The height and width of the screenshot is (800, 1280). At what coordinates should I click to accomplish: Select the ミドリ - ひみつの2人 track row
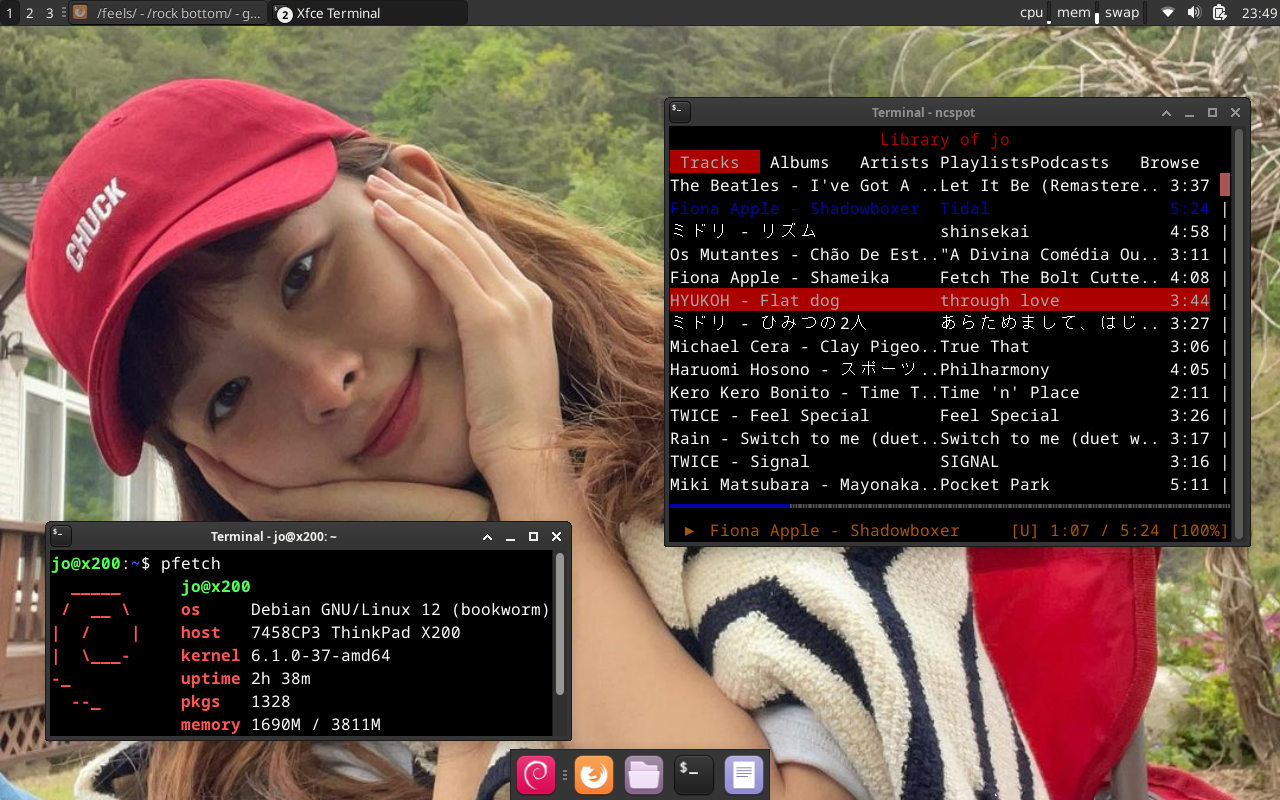[940, 323]
